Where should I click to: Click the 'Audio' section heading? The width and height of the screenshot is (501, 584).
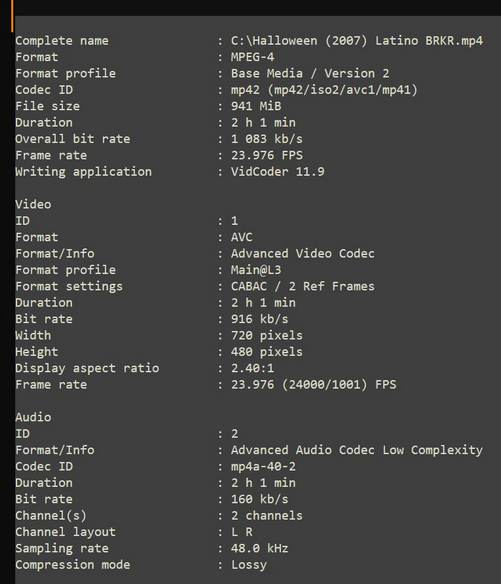click(33, 417)
